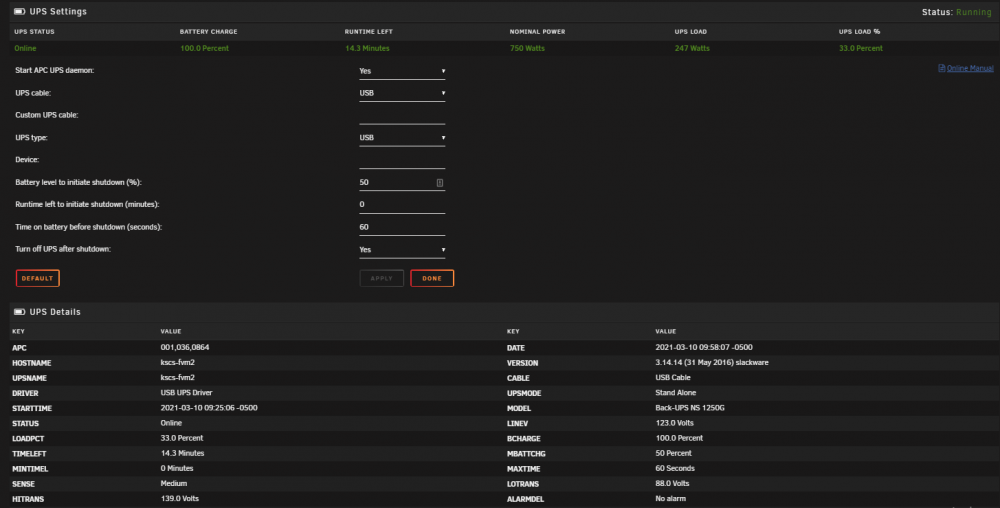1000x508 pixels.
Task: Open the UPS type dropdown
Action: 402,138
